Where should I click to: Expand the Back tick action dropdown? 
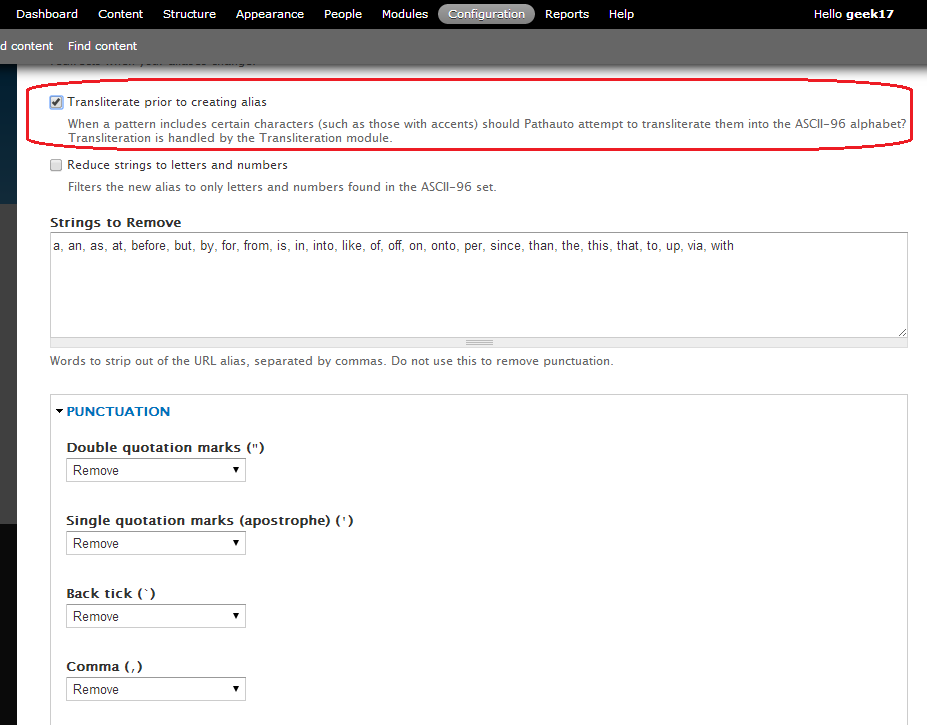coord(156,616)
